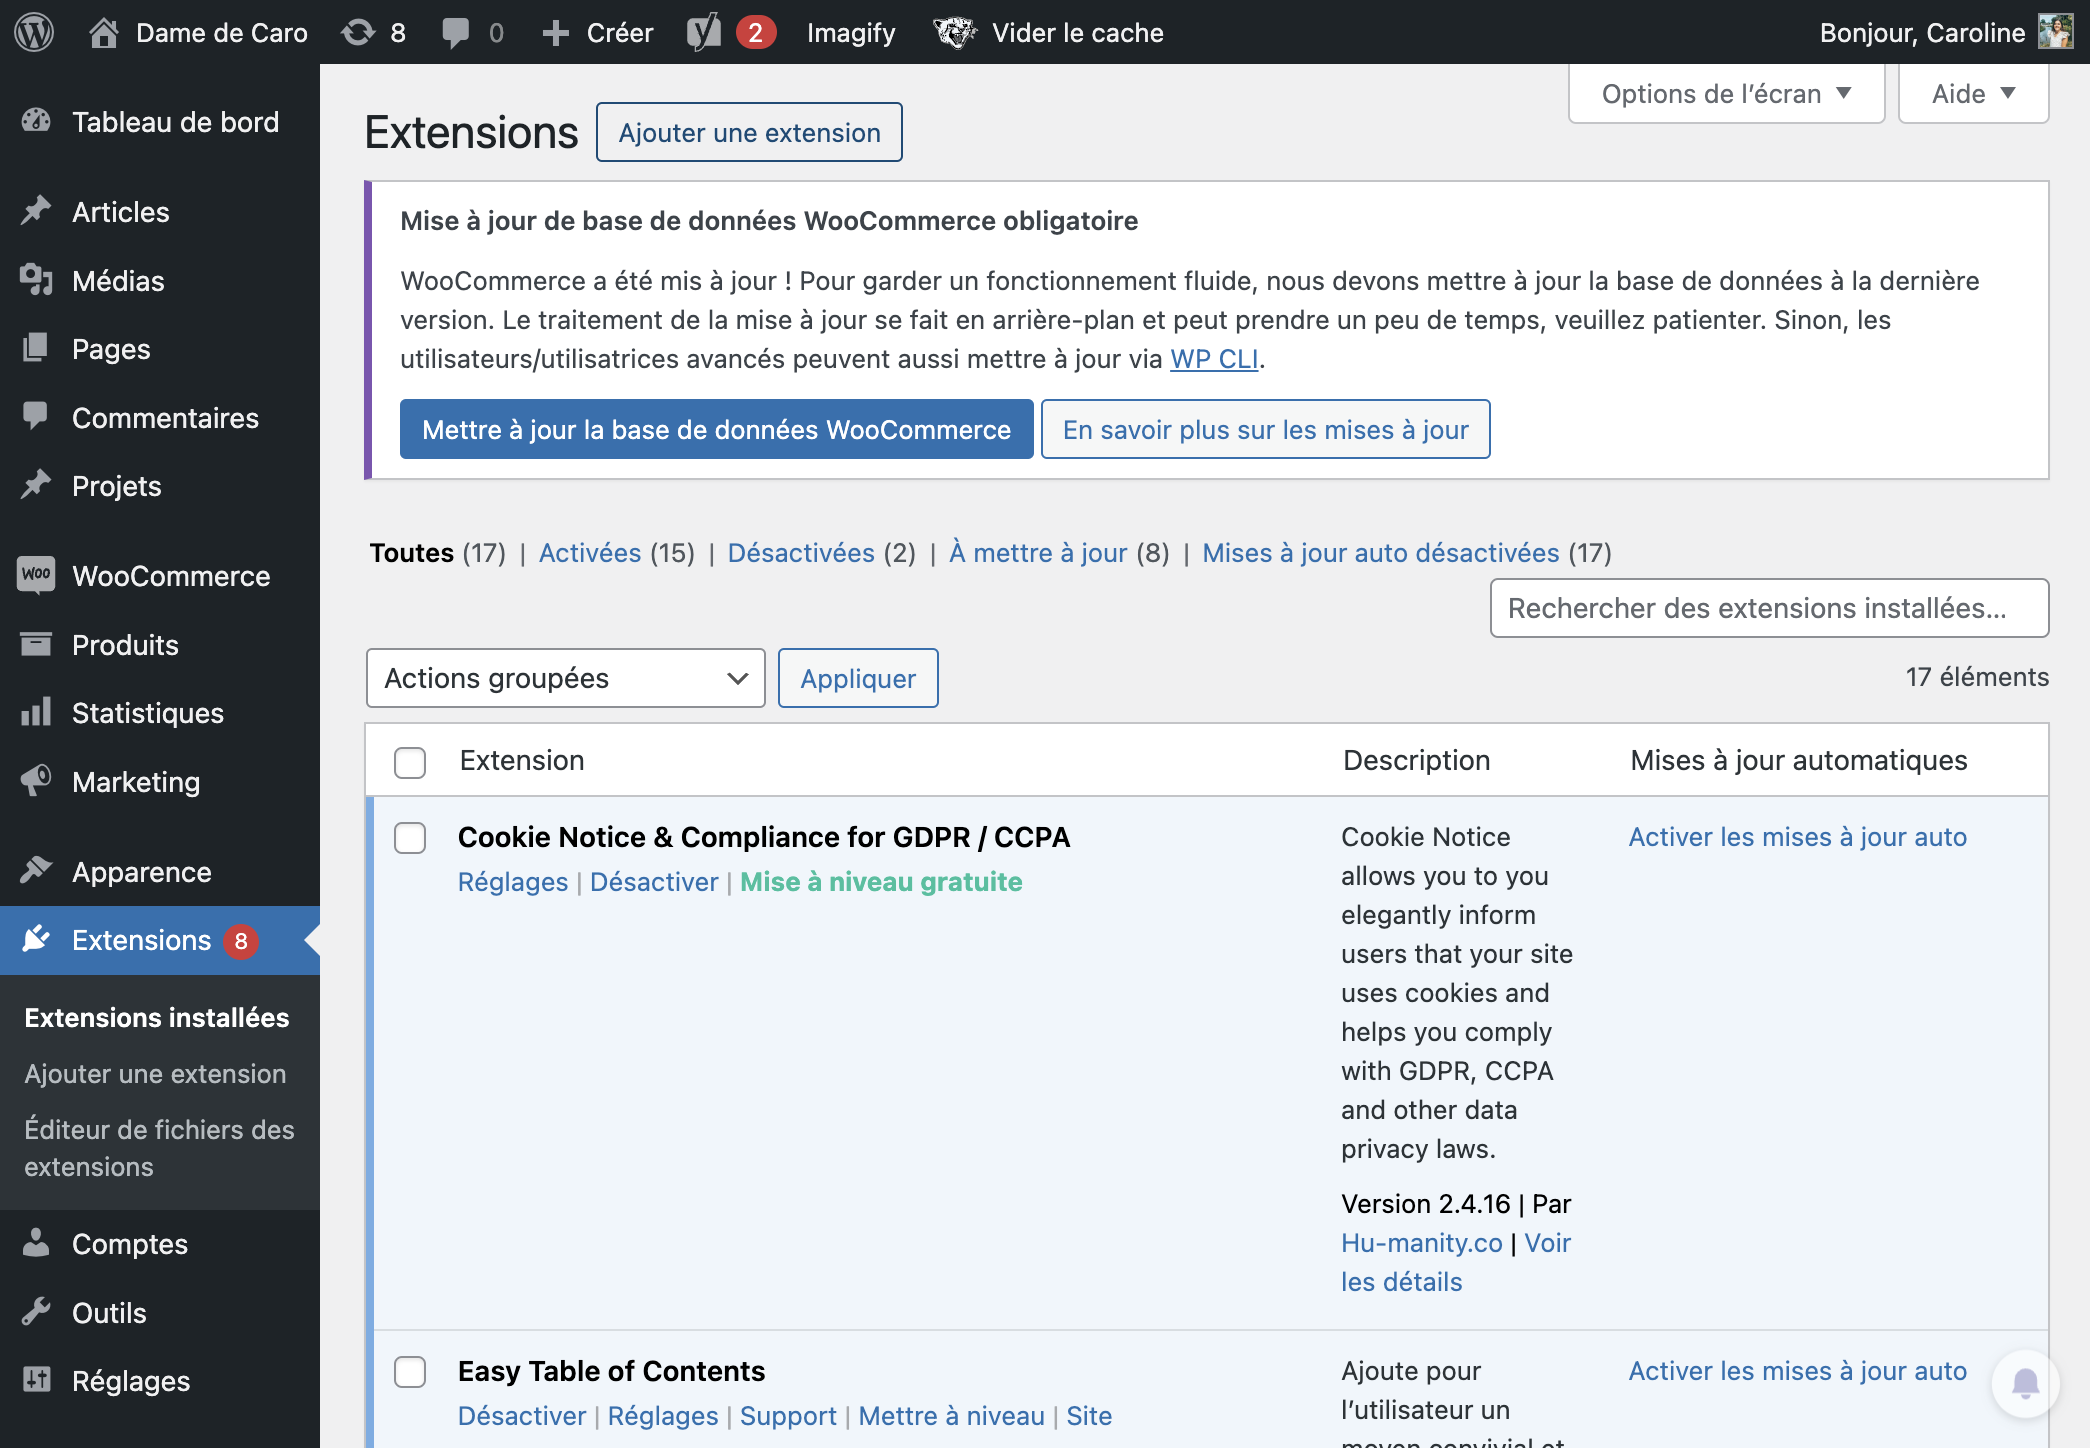This screenshot has width=2090, height=1448.
Task: Click Mise à niveau gratuite link
Action: (x=881, y=882)
